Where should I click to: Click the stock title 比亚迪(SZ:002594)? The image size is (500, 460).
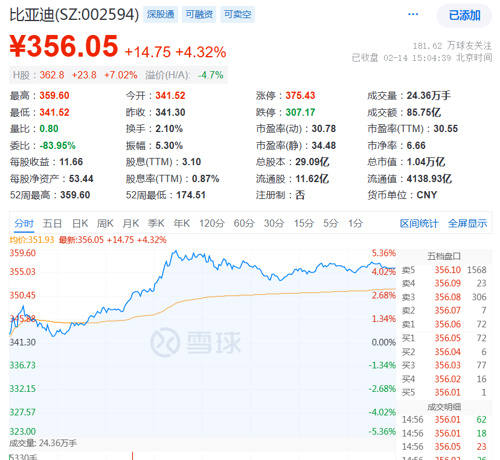point(74,15)
